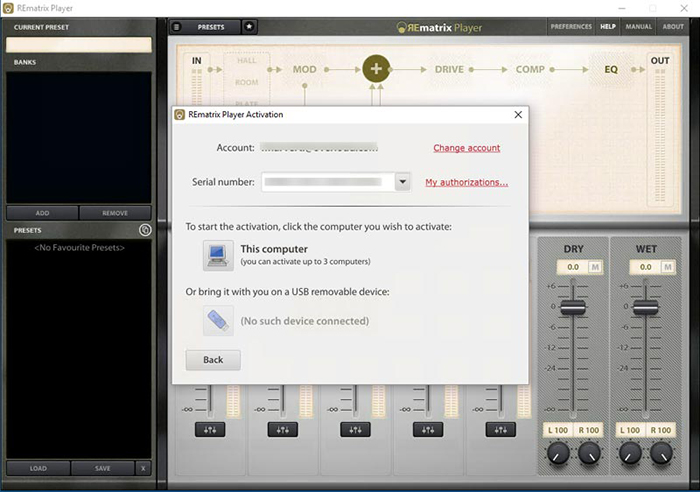Screen dimensions: 700x492
Task: Open fourth channel mixer settings icon
Action: click(428, 429)
